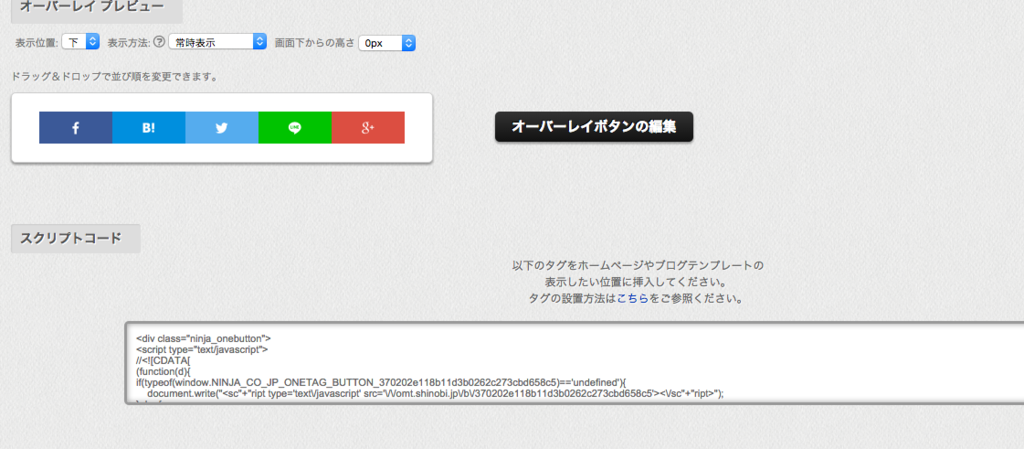Click the Twitter bird share button
This screenshot has height=449, width=1024.
click(222, 127)
